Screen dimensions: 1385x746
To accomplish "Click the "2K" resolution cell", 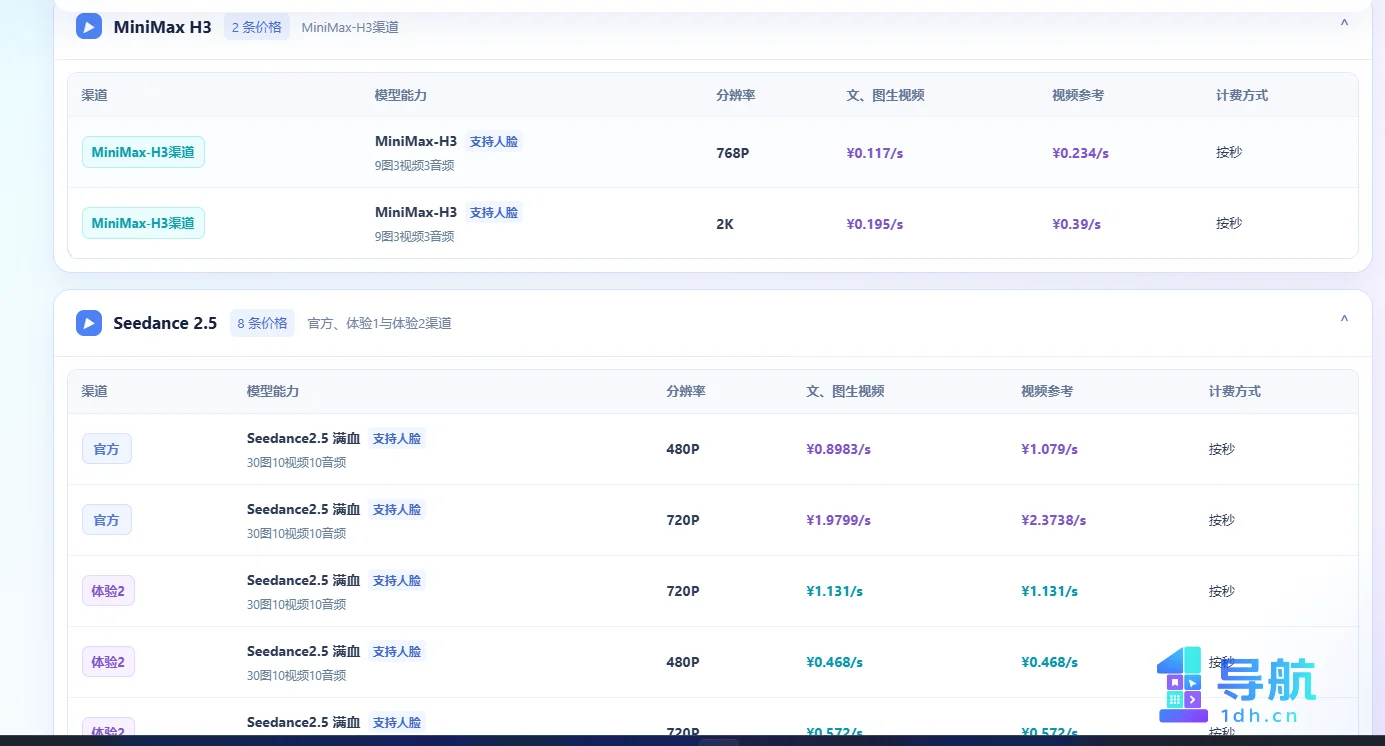I will 725,224.
